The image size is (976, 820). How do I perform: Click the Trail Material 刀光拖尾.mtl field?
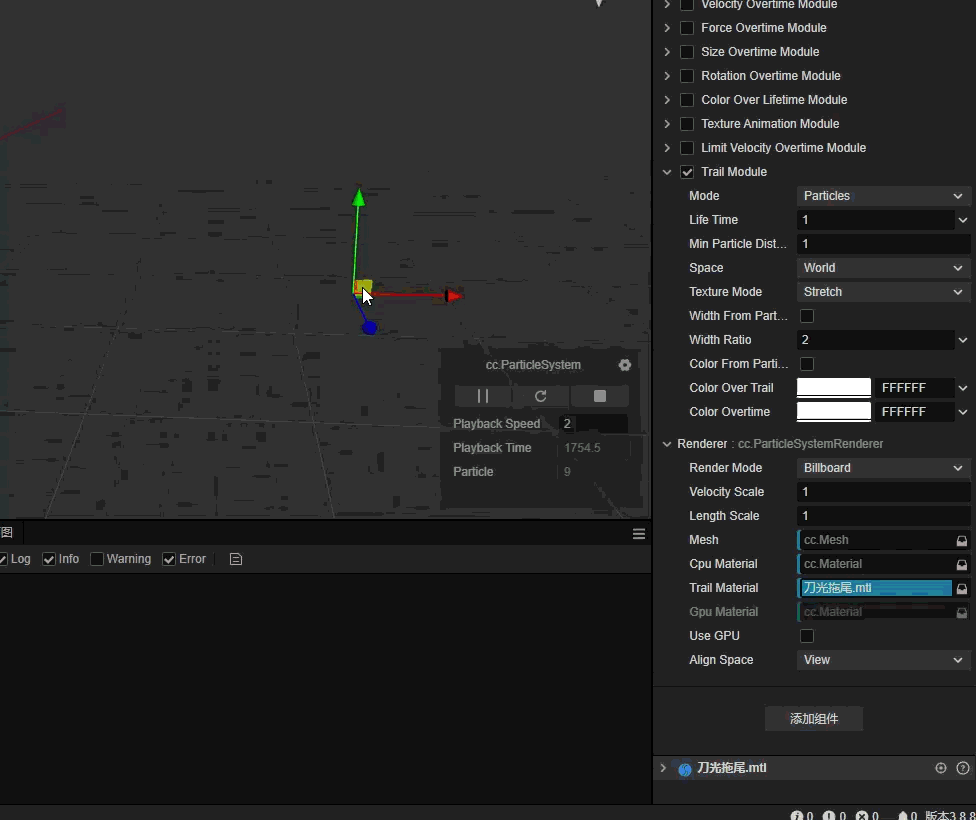coord(875,588)
